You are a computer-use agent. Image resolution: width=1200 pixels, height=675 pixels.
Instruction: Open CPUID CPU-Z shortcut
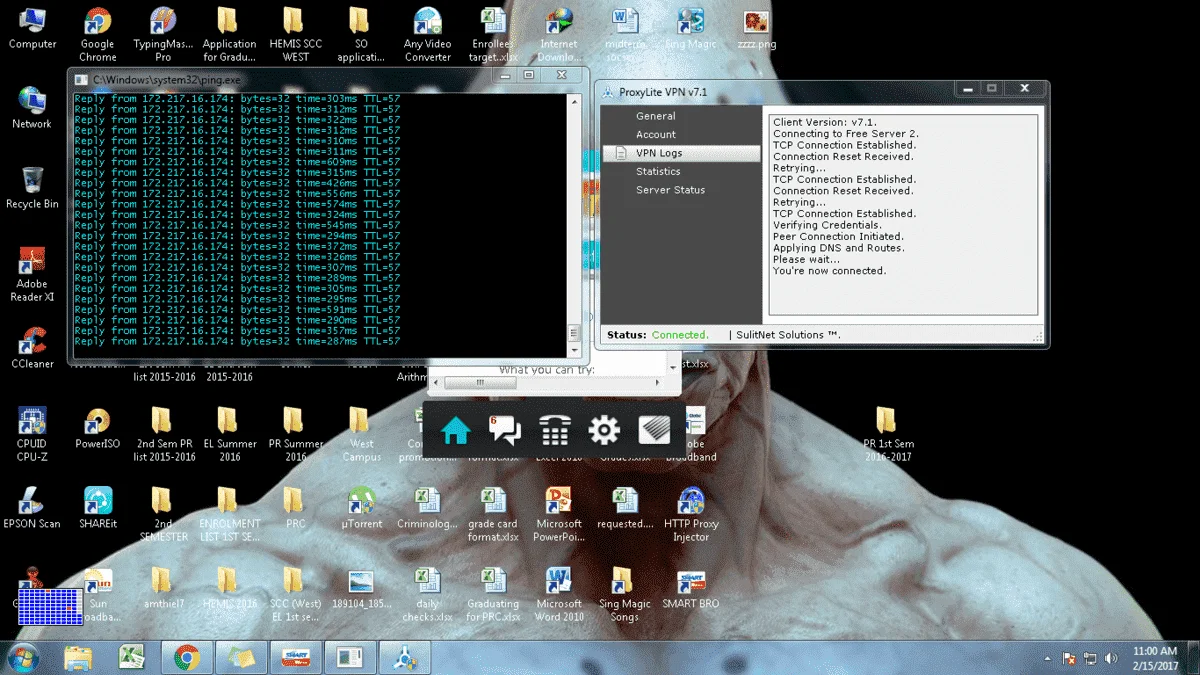[x=32, y=434]
